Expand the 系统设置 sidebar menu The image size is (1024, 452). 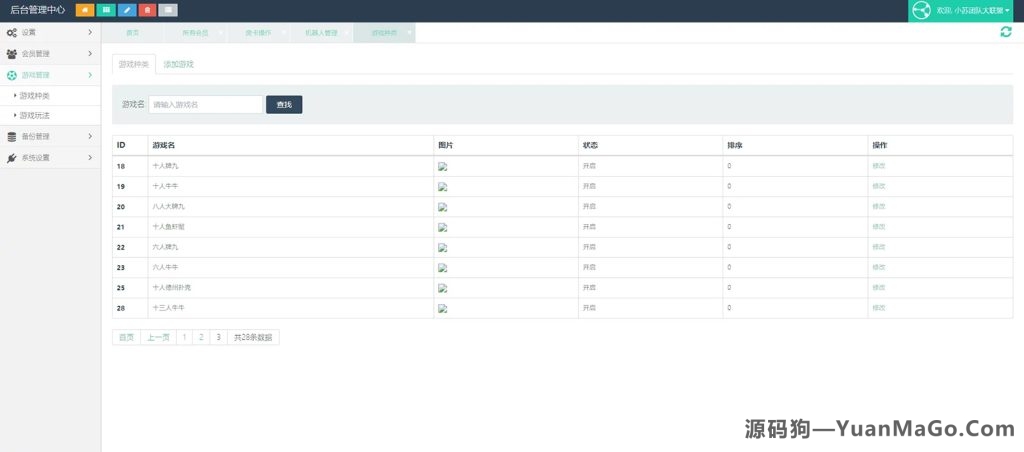[50, 158]
